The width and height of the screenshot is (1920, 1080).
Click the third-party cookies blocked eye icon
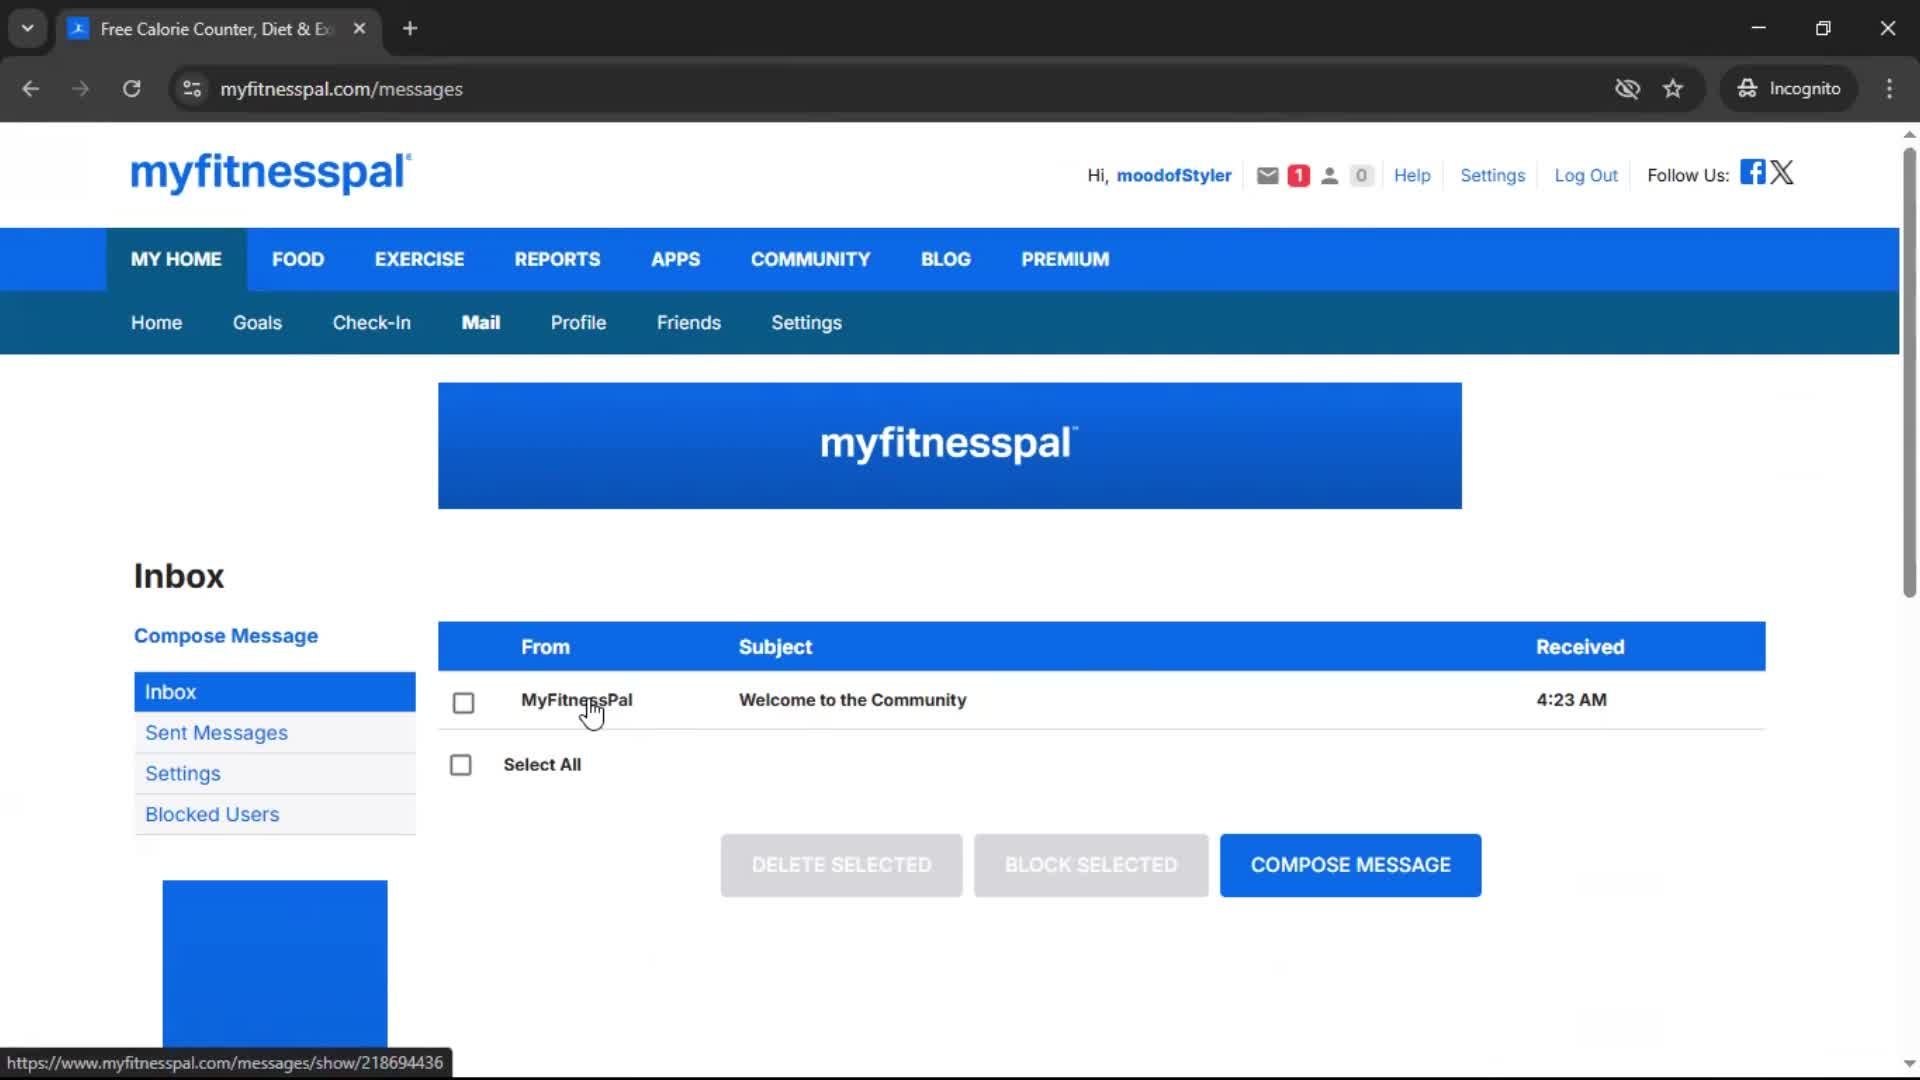click(x=1627, y=89)
